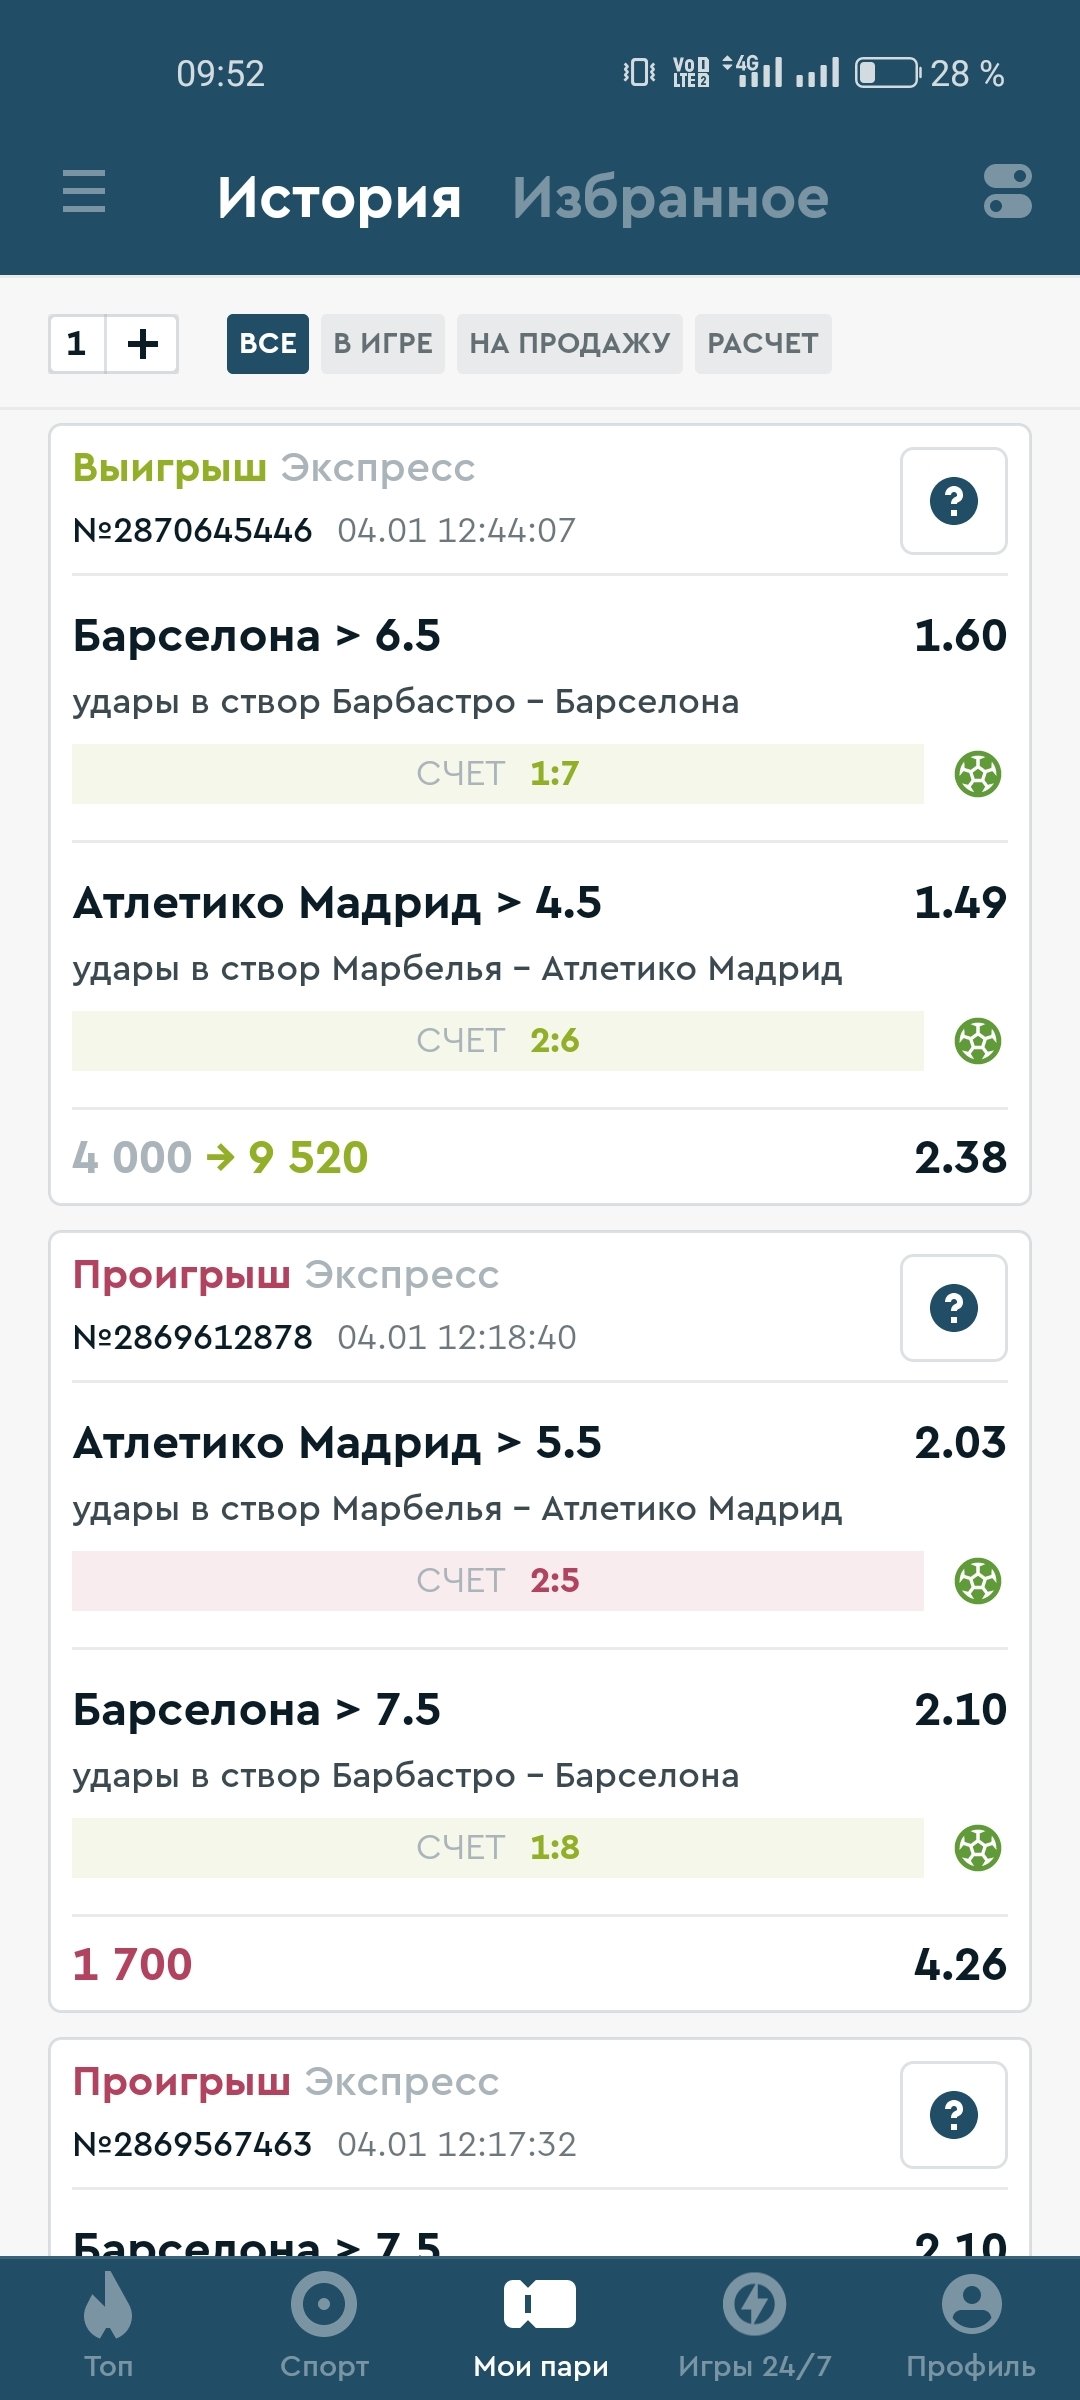Show РАСЧЕТ settled bets

tap(762, 344)
